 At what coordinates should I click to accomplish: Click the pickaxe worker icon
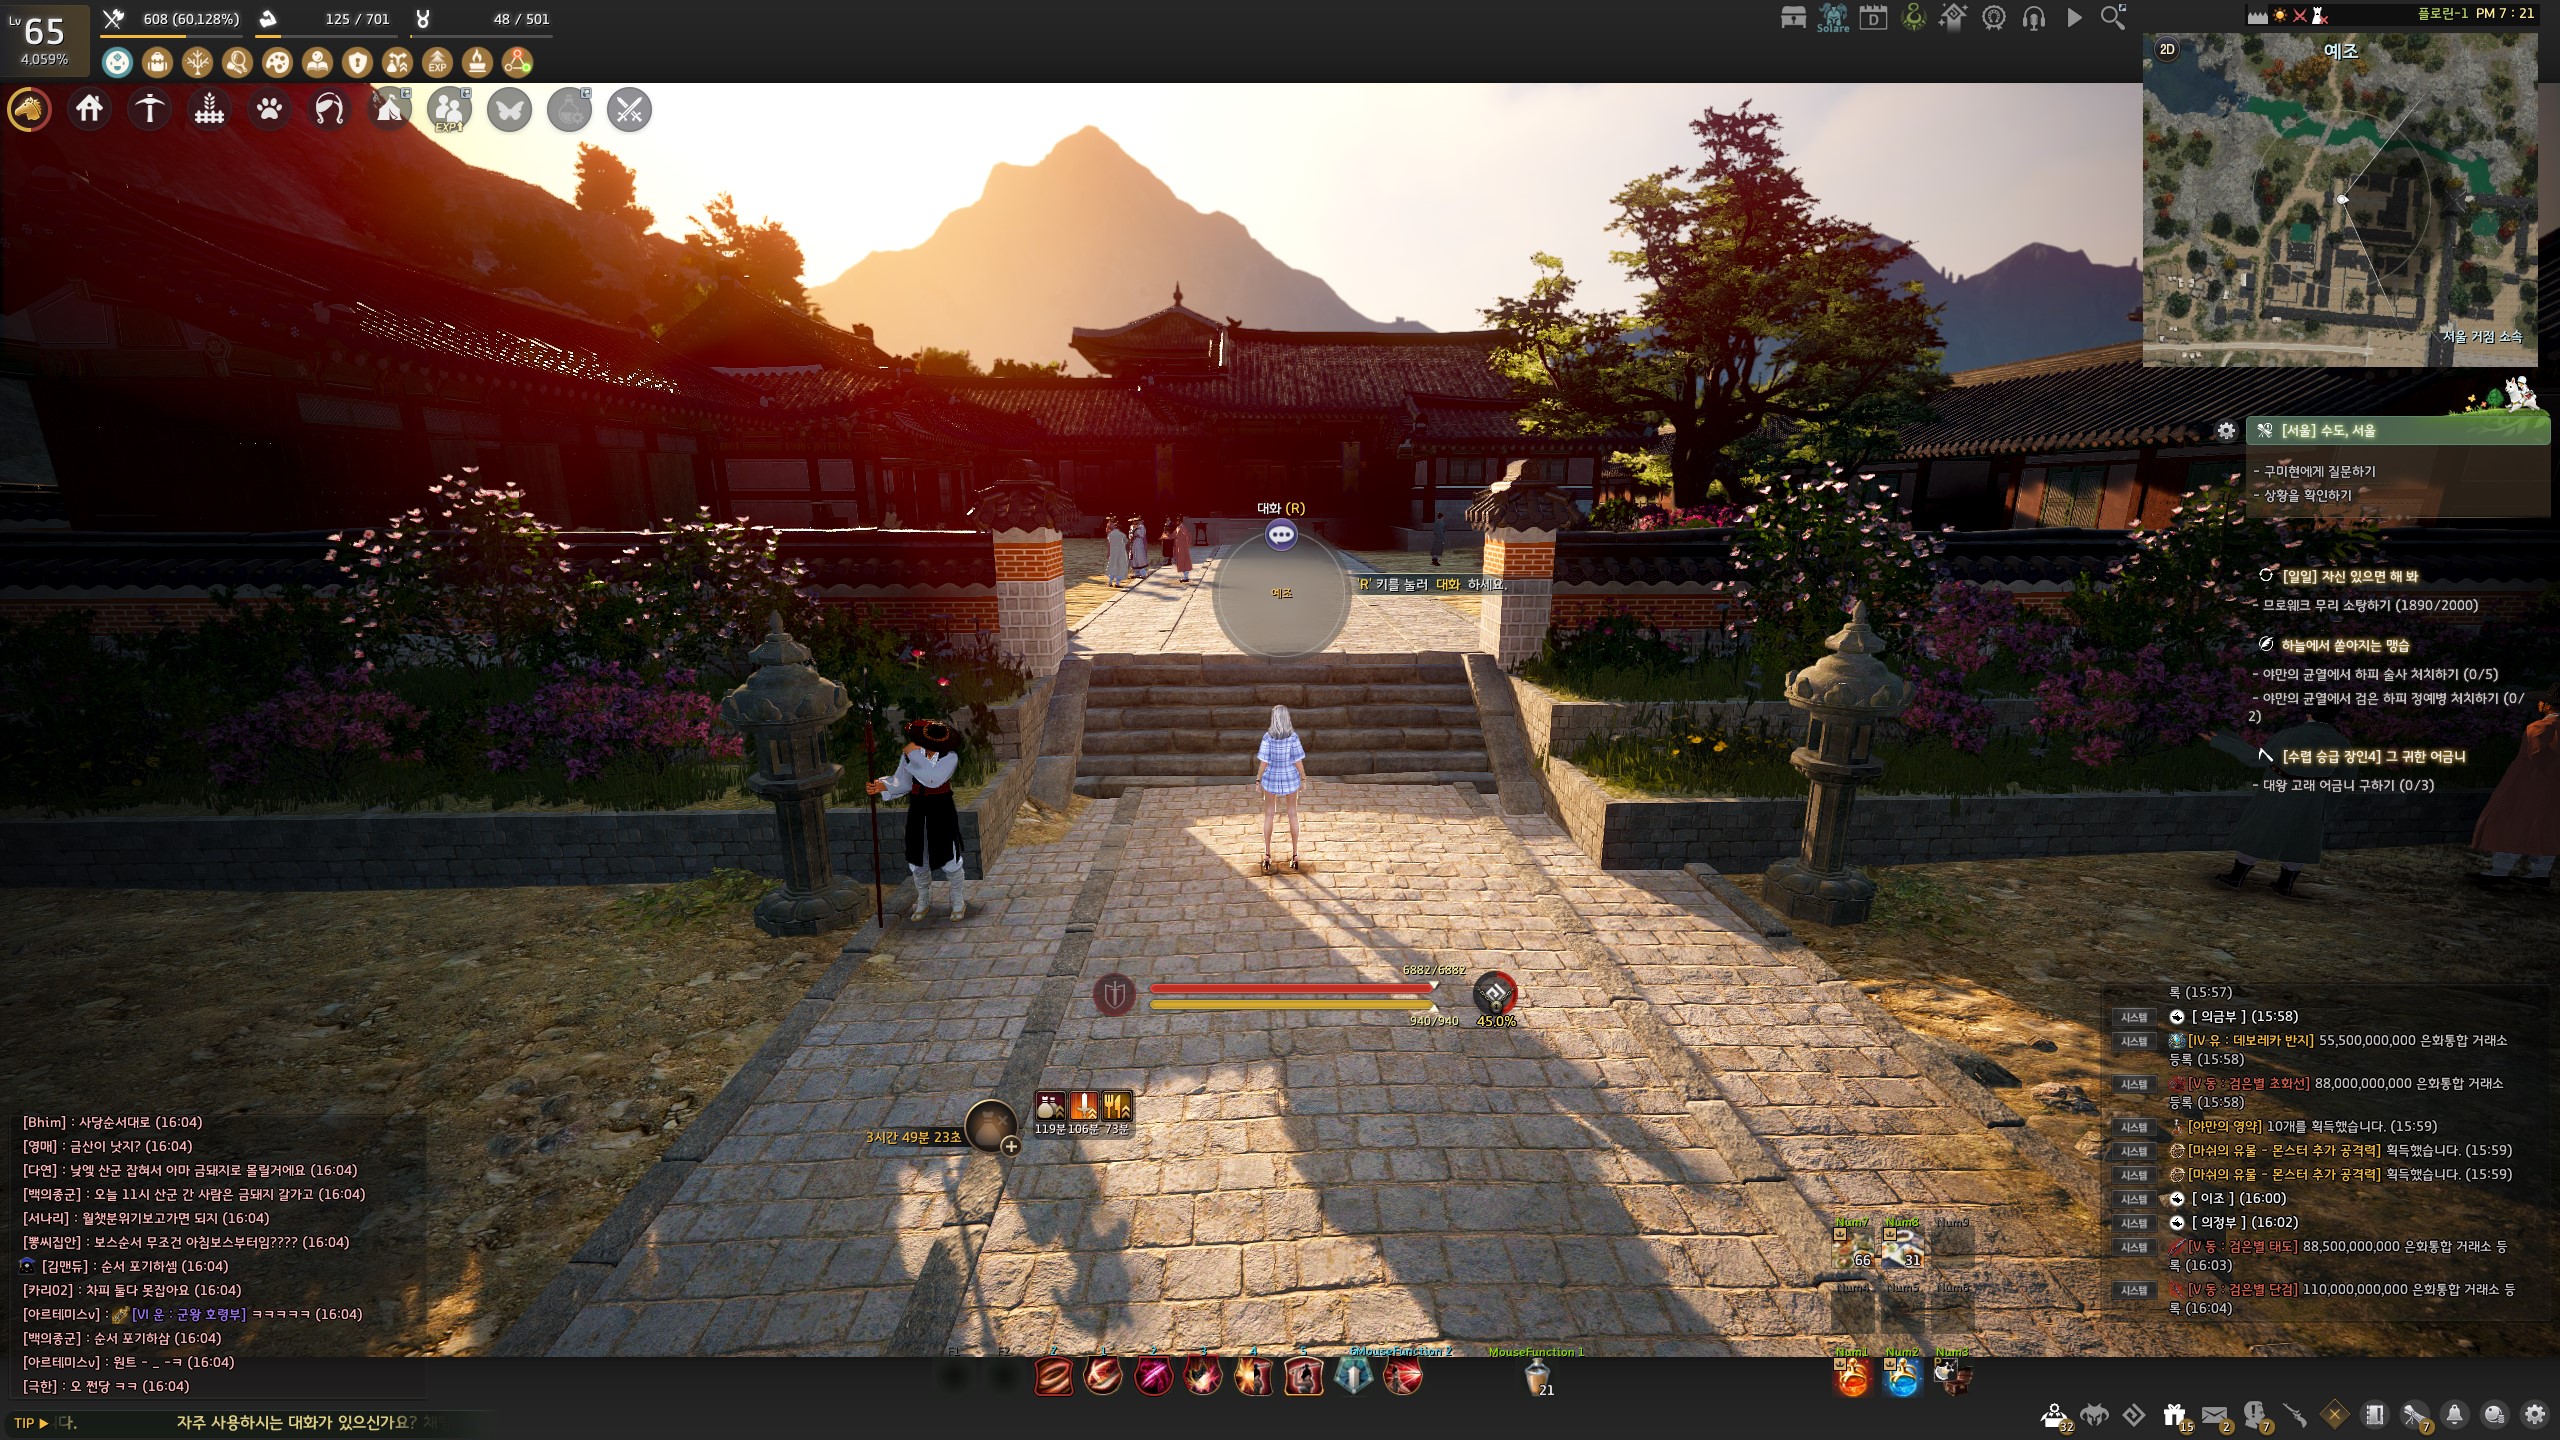click(150, 109)
